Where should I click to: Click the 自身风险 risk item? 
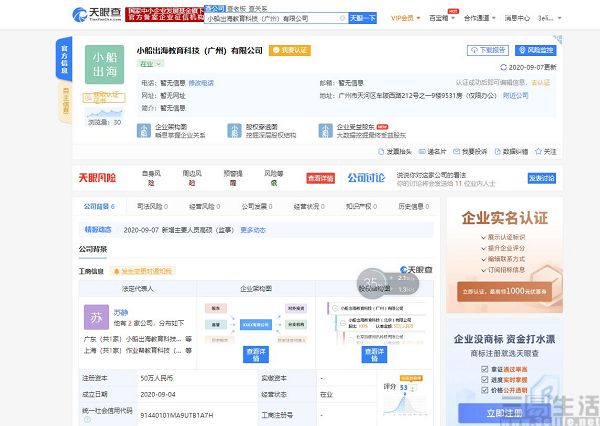click(x=151, y=178)
